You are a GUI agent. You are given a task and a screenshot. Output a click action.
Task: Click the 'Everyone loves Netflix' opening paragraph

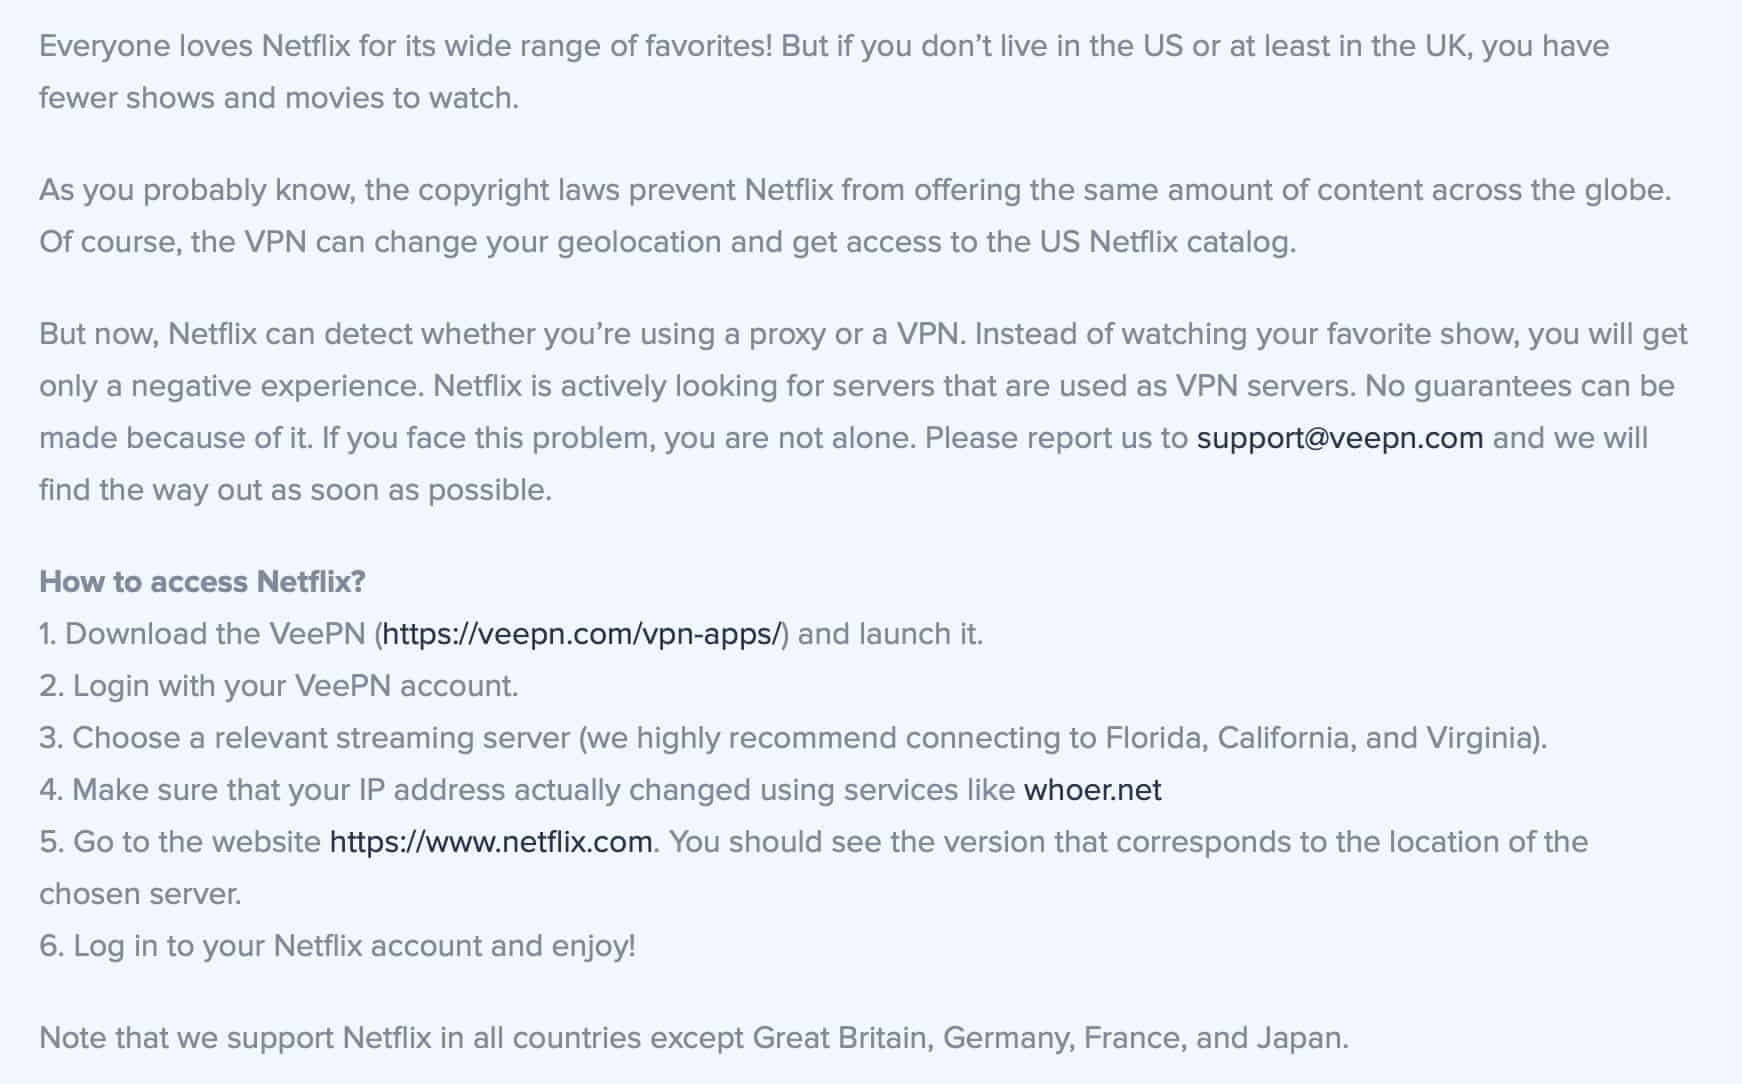pyautogui.click(x=824, y=72)
